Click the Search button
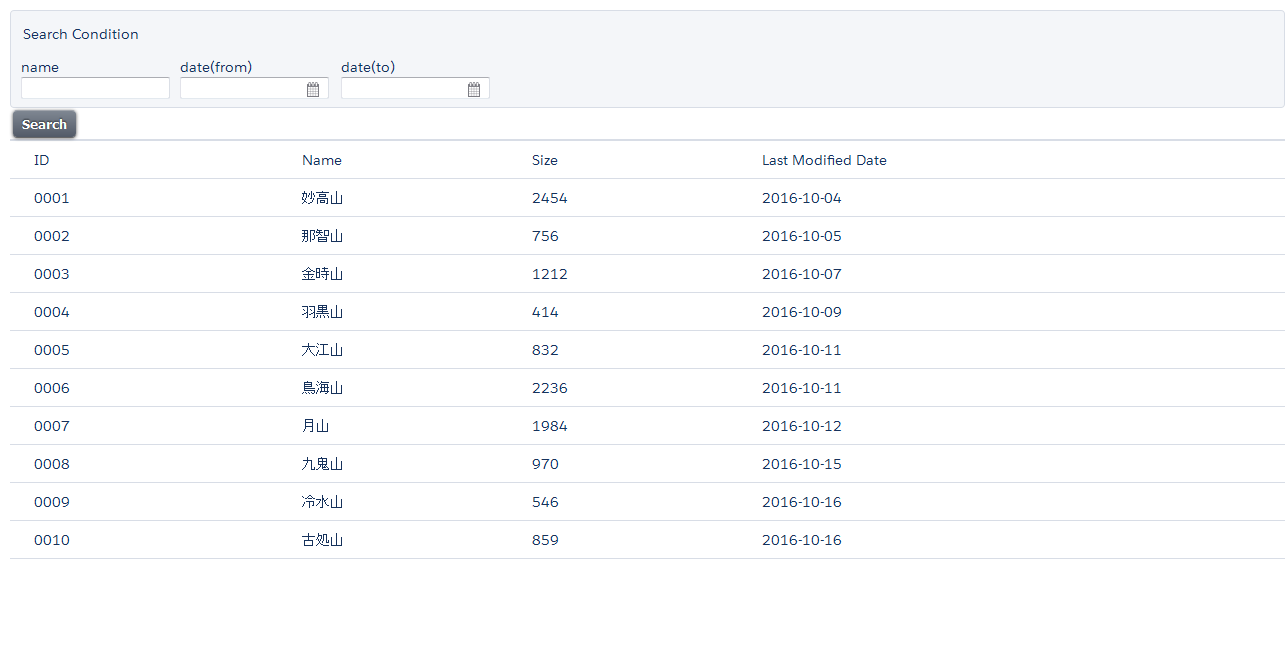The width and height of the screenshot is (1285, 657). [44, 124]
